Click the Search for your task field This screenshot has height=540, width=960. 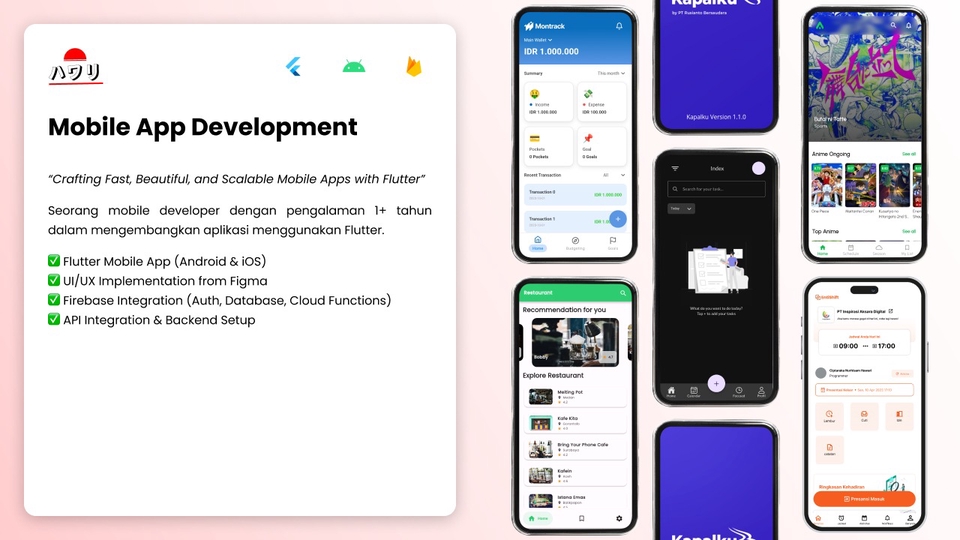[716, 189]
